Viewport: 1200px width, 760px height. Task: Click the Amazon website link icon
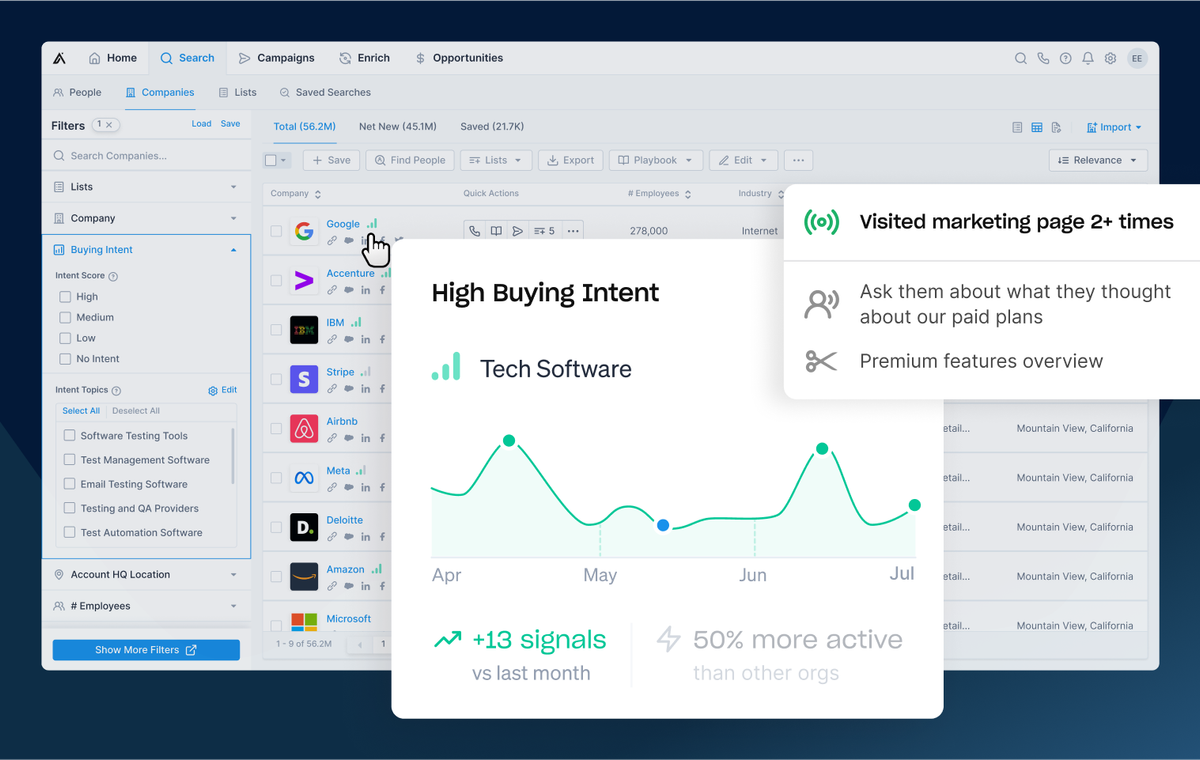tap(332, 585)
